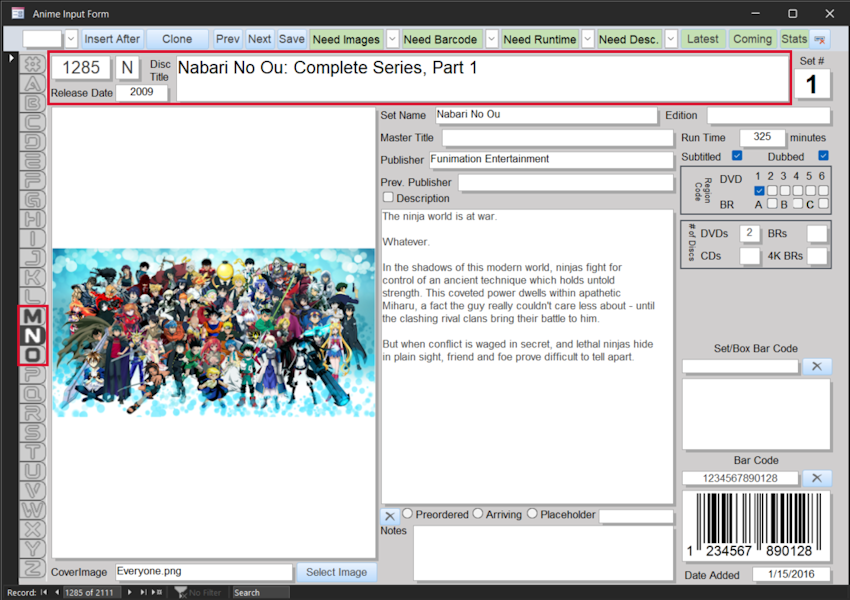Jump to titles starting with letter F
The image size is (850, 600).
pyautogui.click(x=33, y=181)
